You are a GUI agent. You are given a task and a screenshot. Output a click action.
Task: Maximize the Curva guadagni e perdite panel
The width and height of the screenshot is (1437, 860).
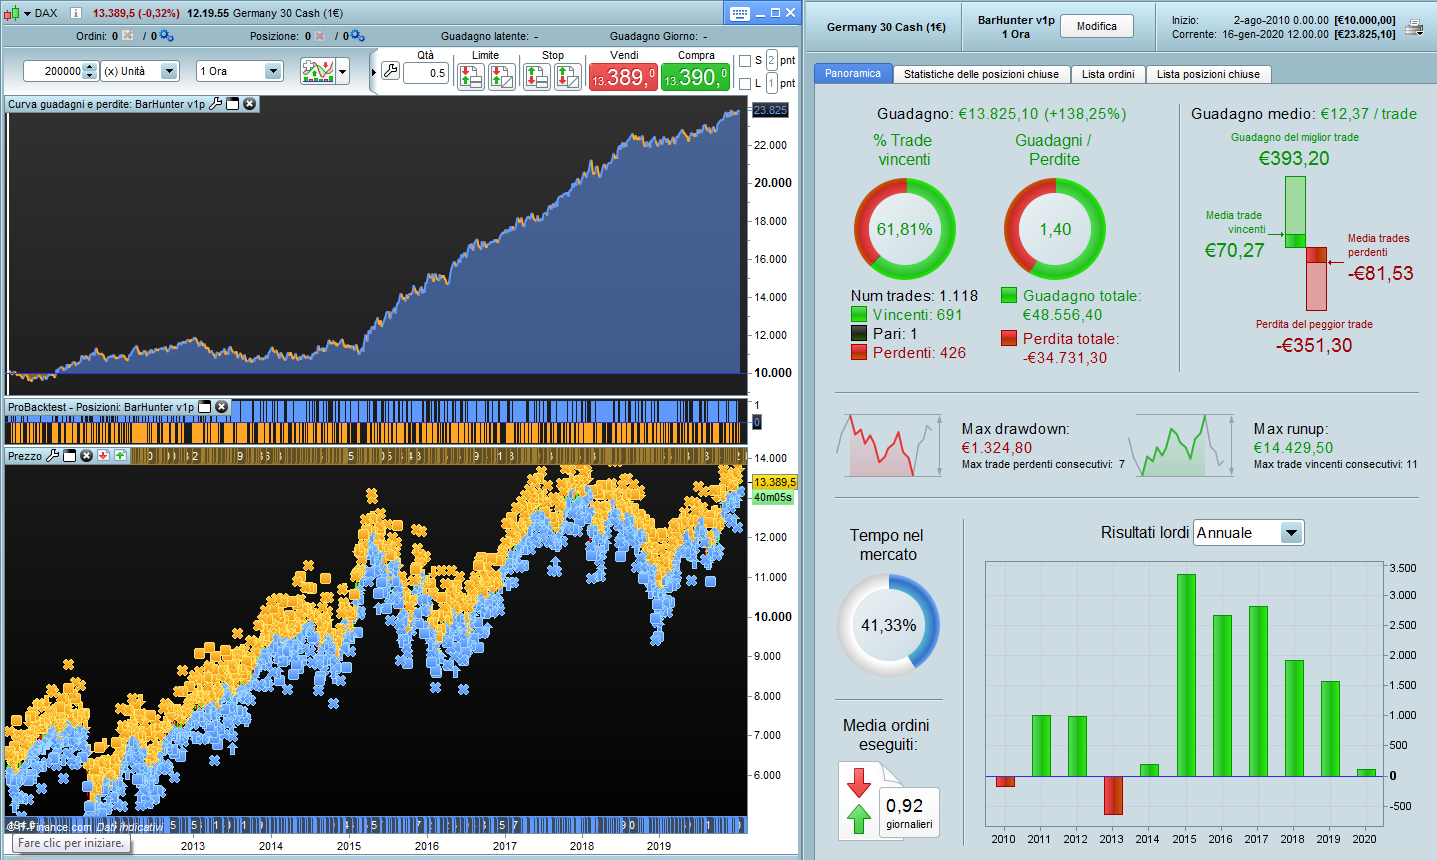tap(233, 104)
